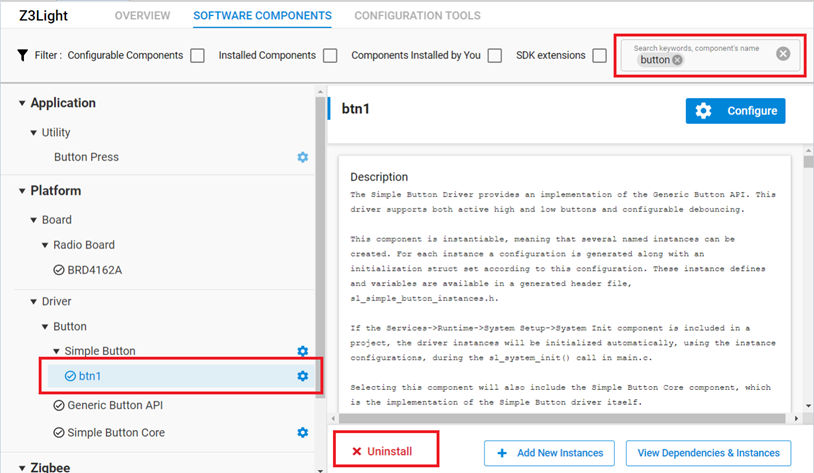Collapse the Driver node
814x473 pixels.
[x=34, y=302]
